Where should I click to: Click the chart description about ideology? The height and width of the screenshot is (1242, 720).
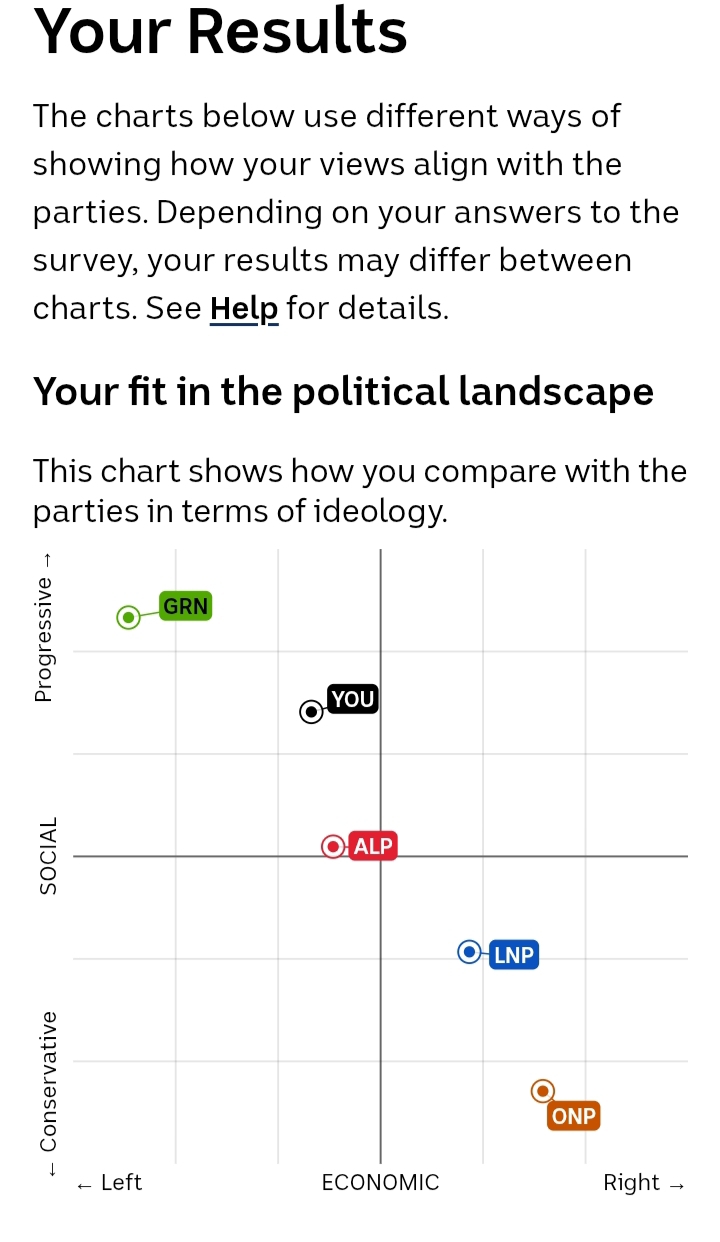(x=360, y=490)
